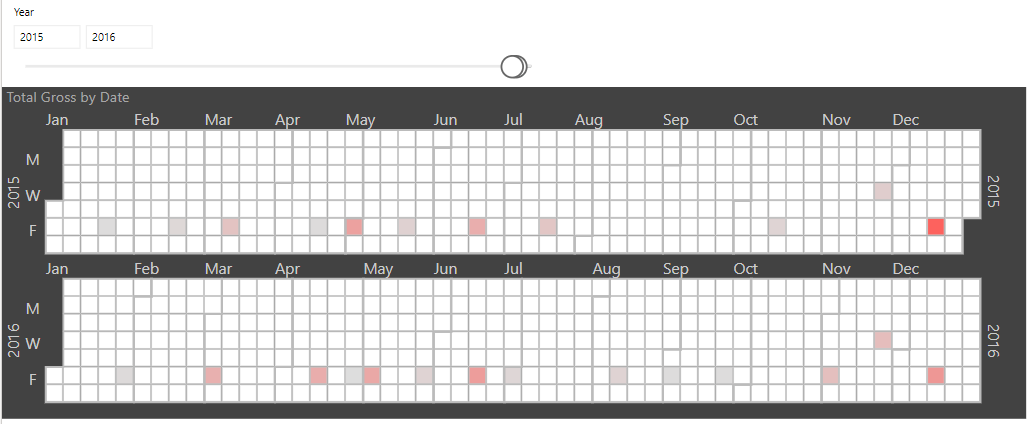
Task: Click the 2015 start year input box
Action: pos(47,37)
